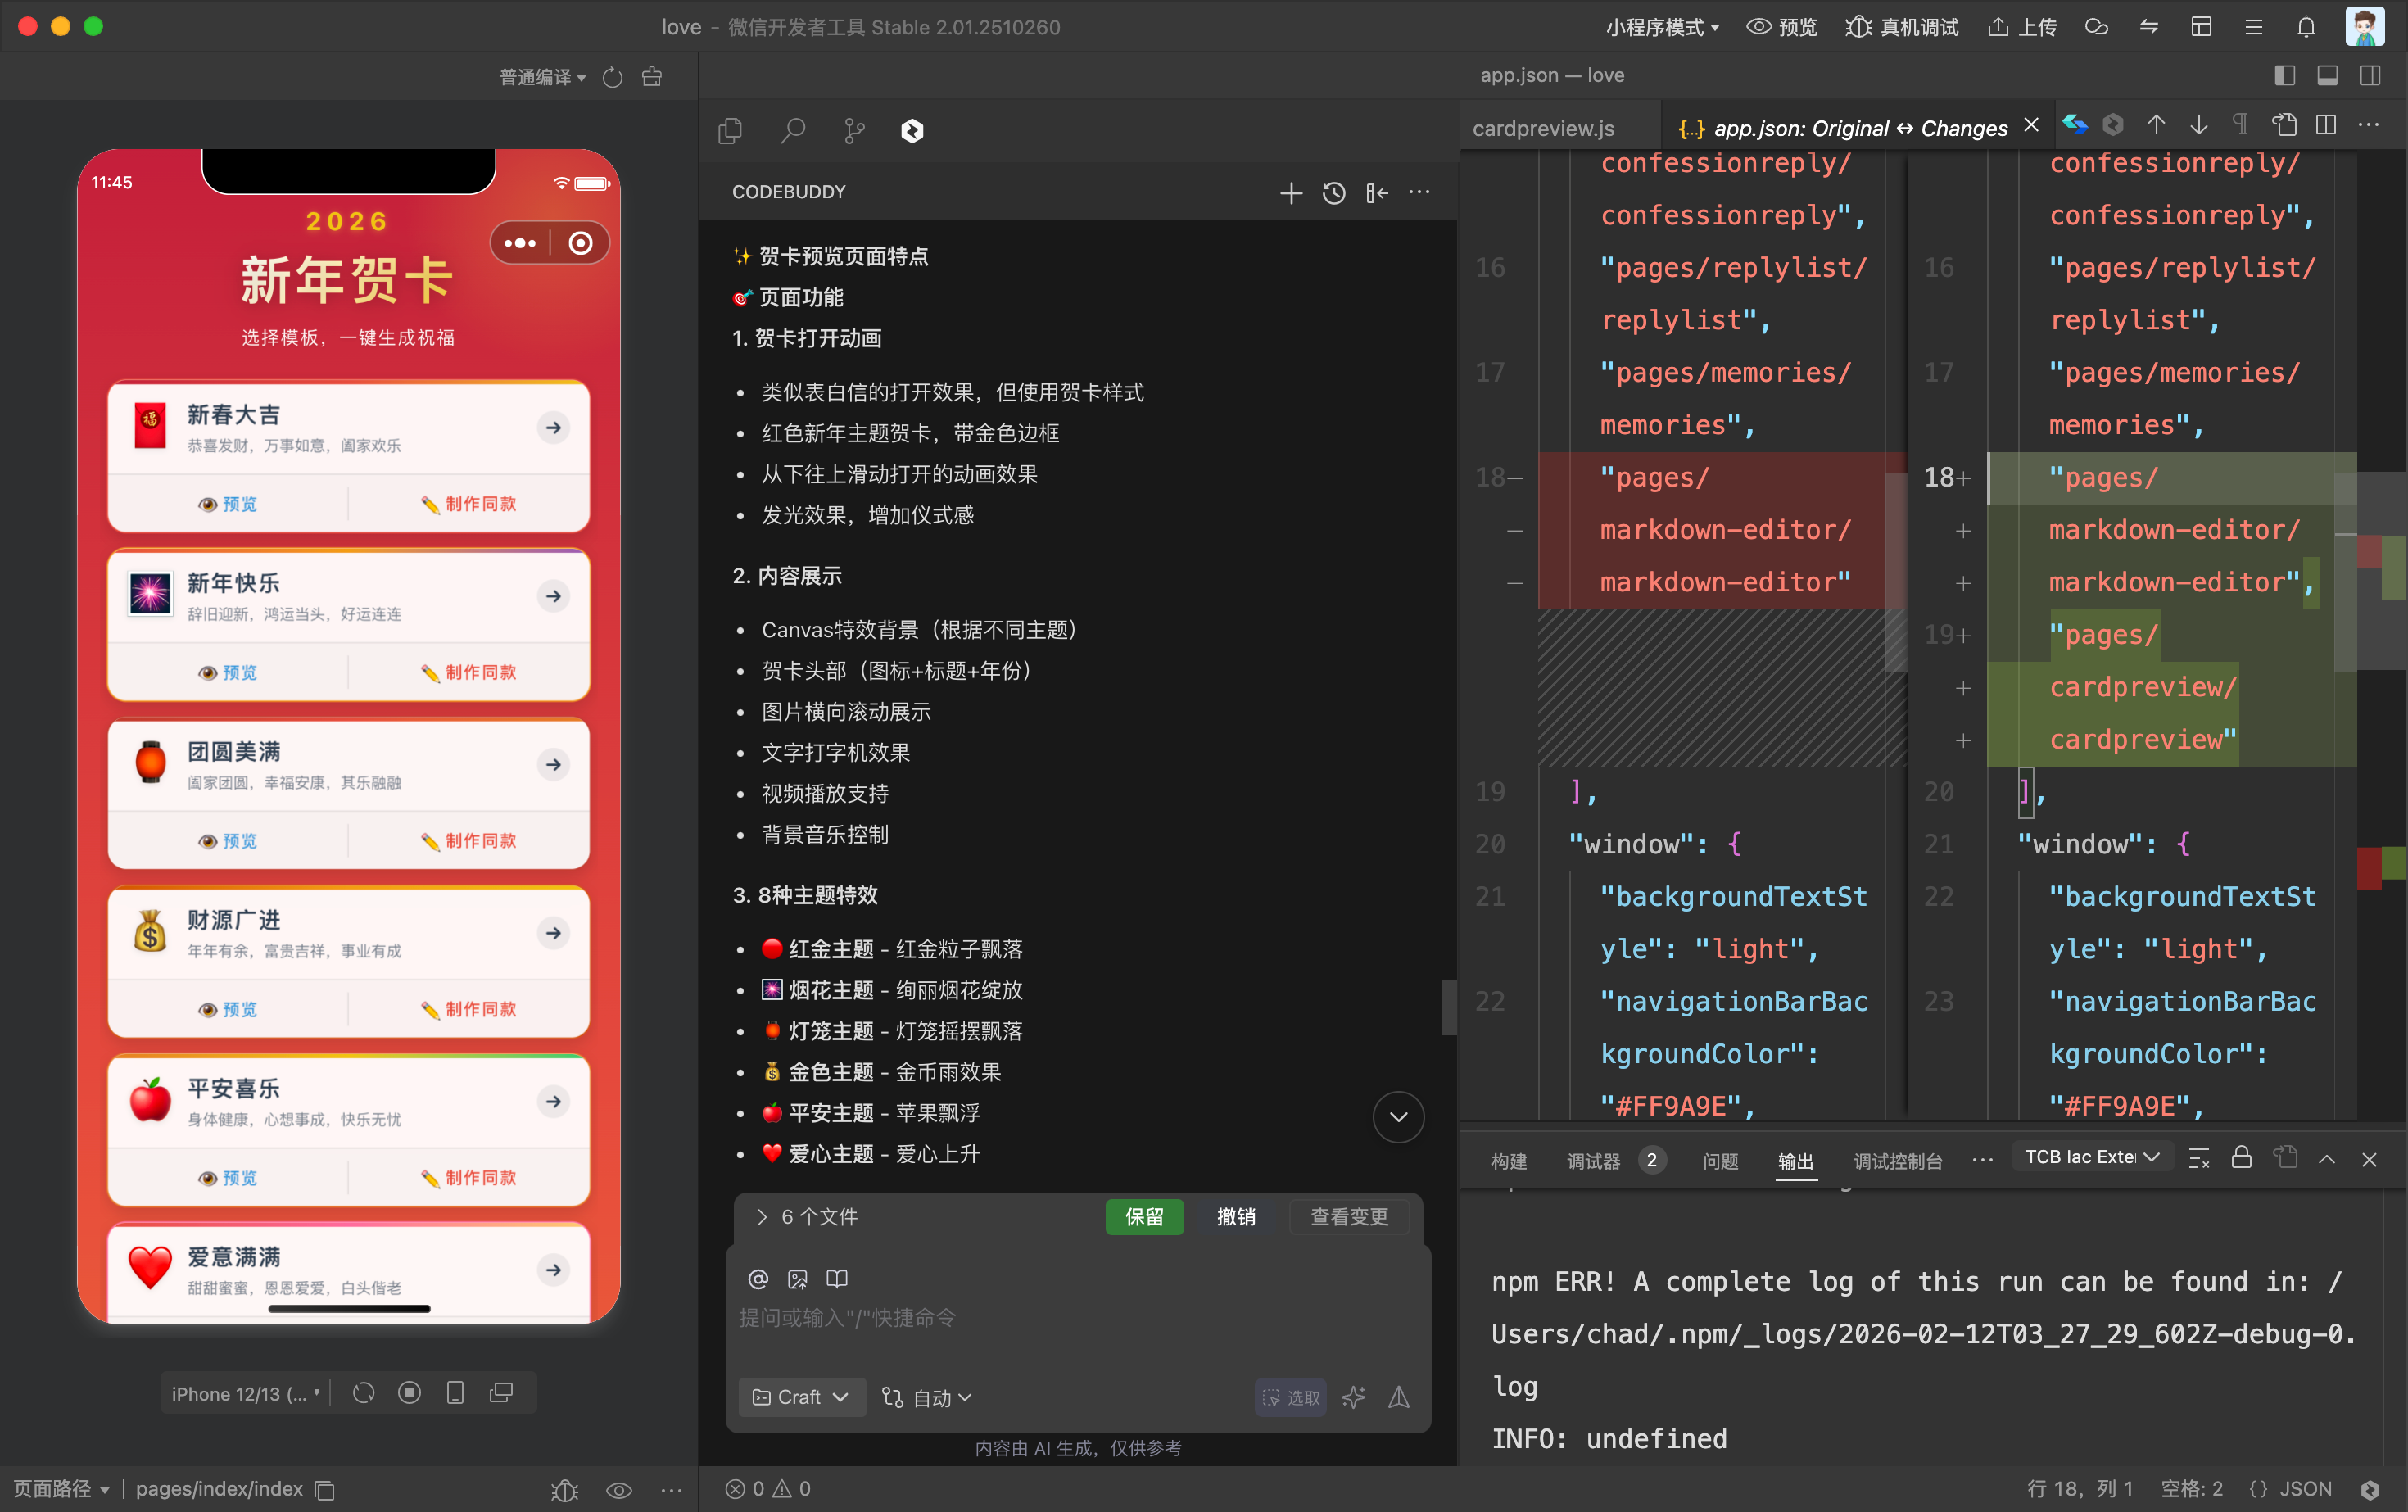Go to the previous change with the up arrow

tap(2156, 125)
